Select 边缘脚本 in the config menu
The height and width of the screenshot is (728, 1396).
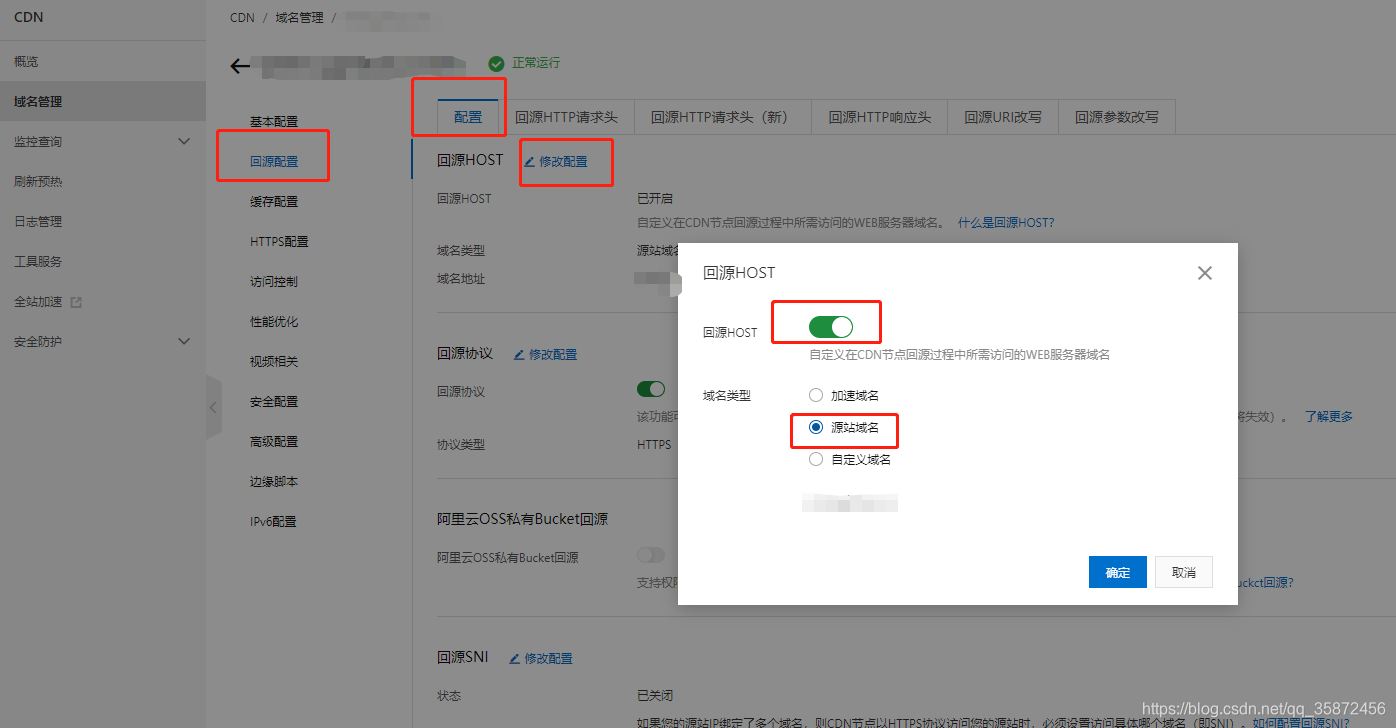click(274, 481)
